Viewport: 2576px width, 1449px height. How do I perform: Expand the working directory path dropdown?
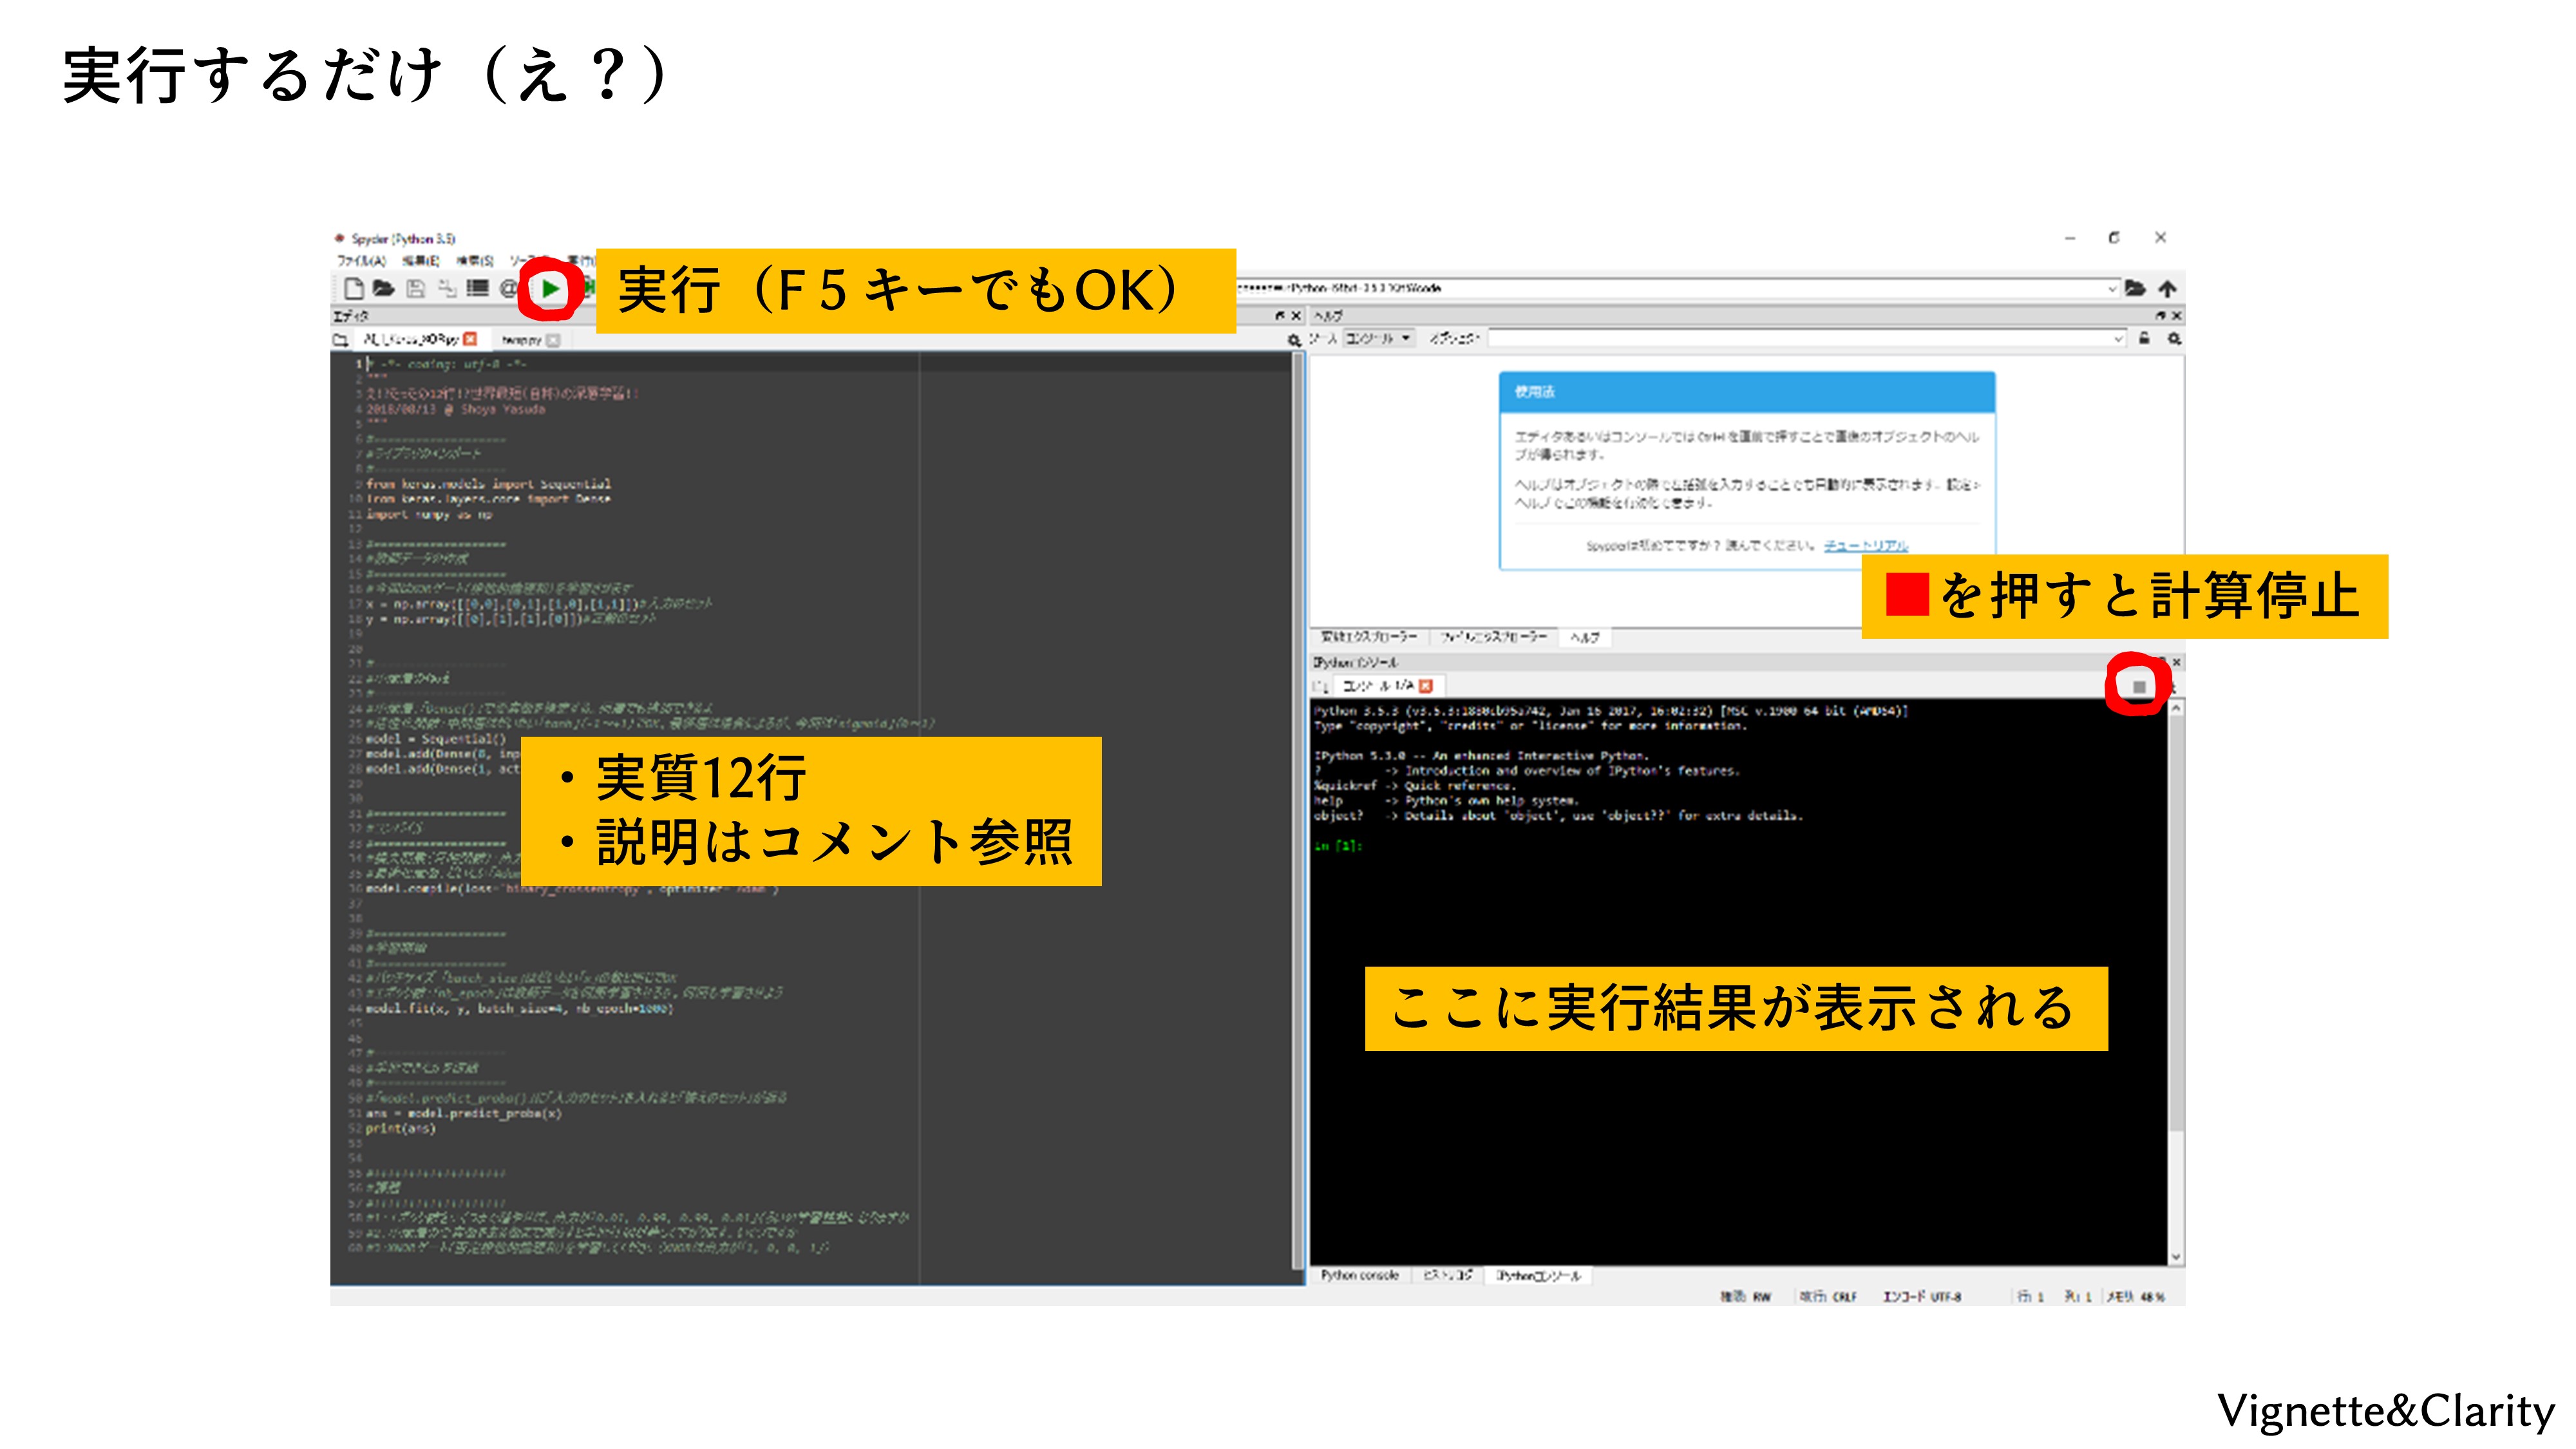[2112, 288]
